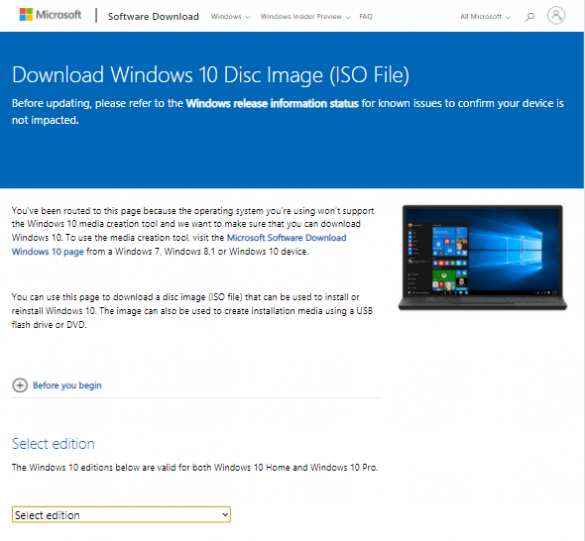Image resolution: width=585 pixels, height=541 pixels.
Task: Open the All Microsoft dropdown
Action: coord(485,17)
